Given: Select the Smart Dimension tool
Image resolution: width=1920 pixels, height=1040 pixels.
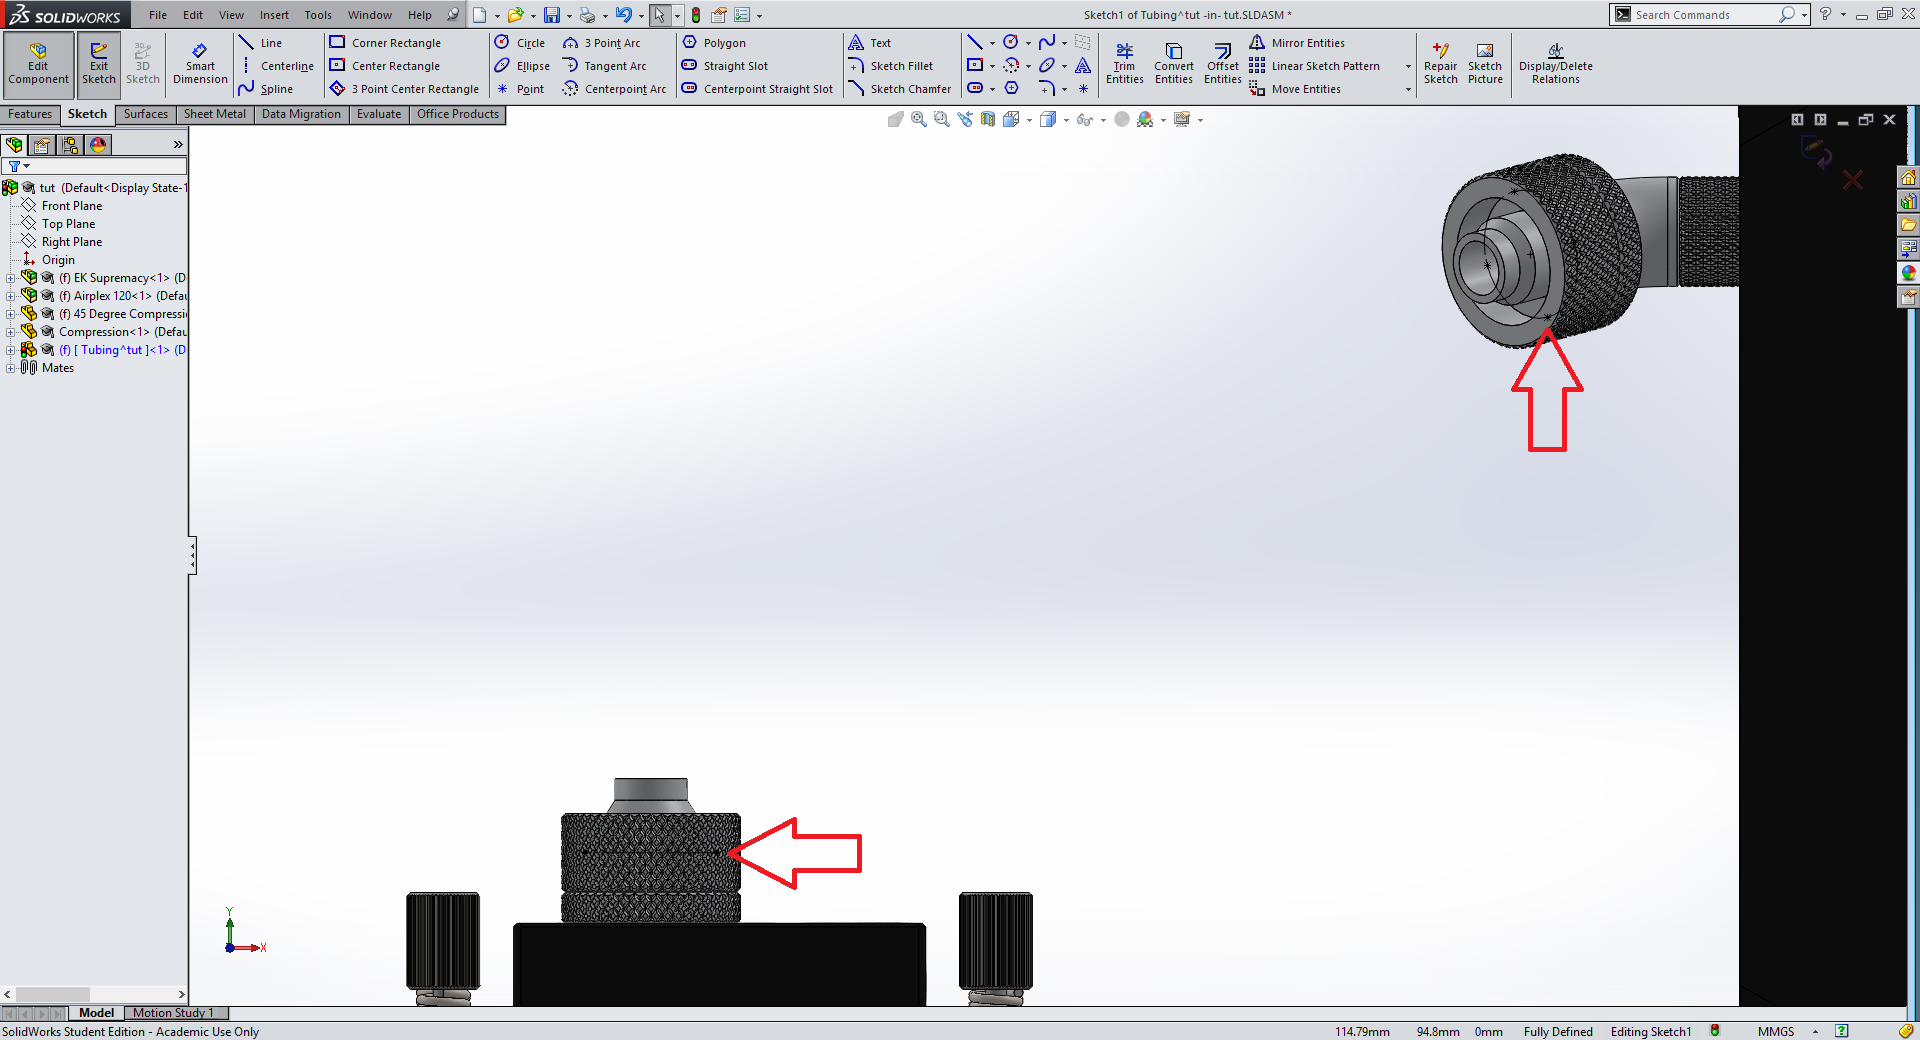Looking at the screenshot, I should pos(200,65).
